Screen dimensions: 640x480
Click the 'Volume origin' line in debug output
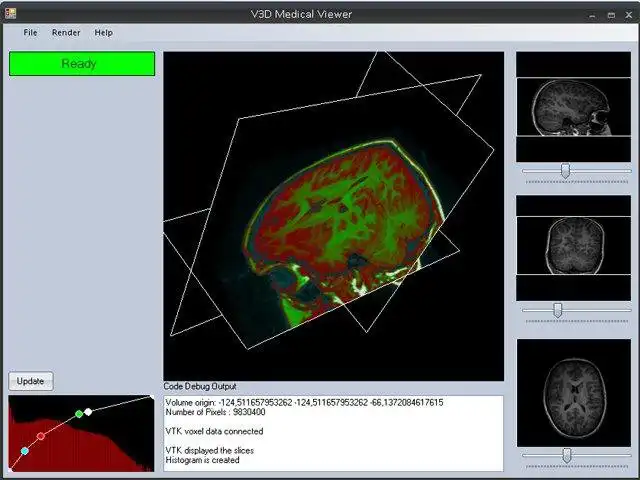(304, 402)
